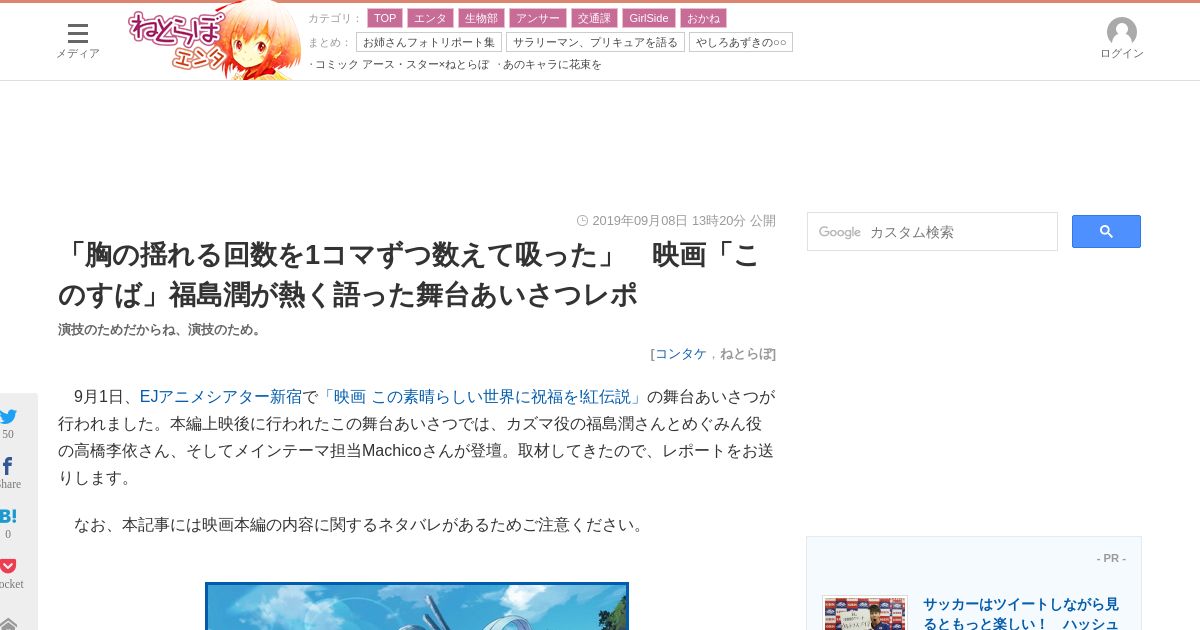This screenshot has width=1200, height=630.
Task: Bookmark with the Hatena B! icon
Action: pyautogui.click(x=8, y=516)
